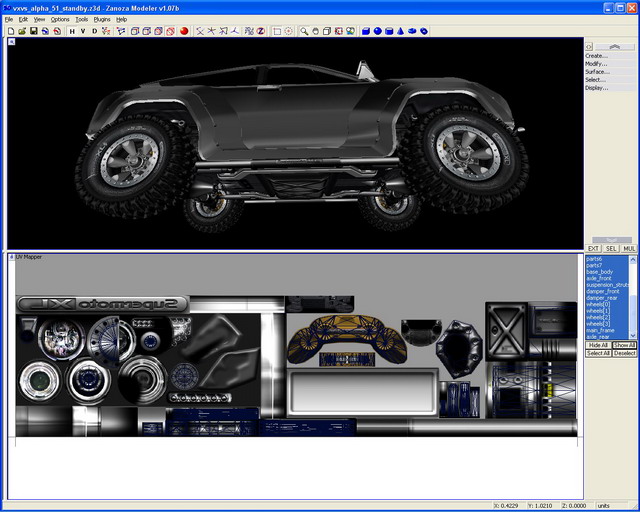This screenshot has width=640, height=512.
Task: Expand the Modify... panel
Action: (x=597, y=64)
